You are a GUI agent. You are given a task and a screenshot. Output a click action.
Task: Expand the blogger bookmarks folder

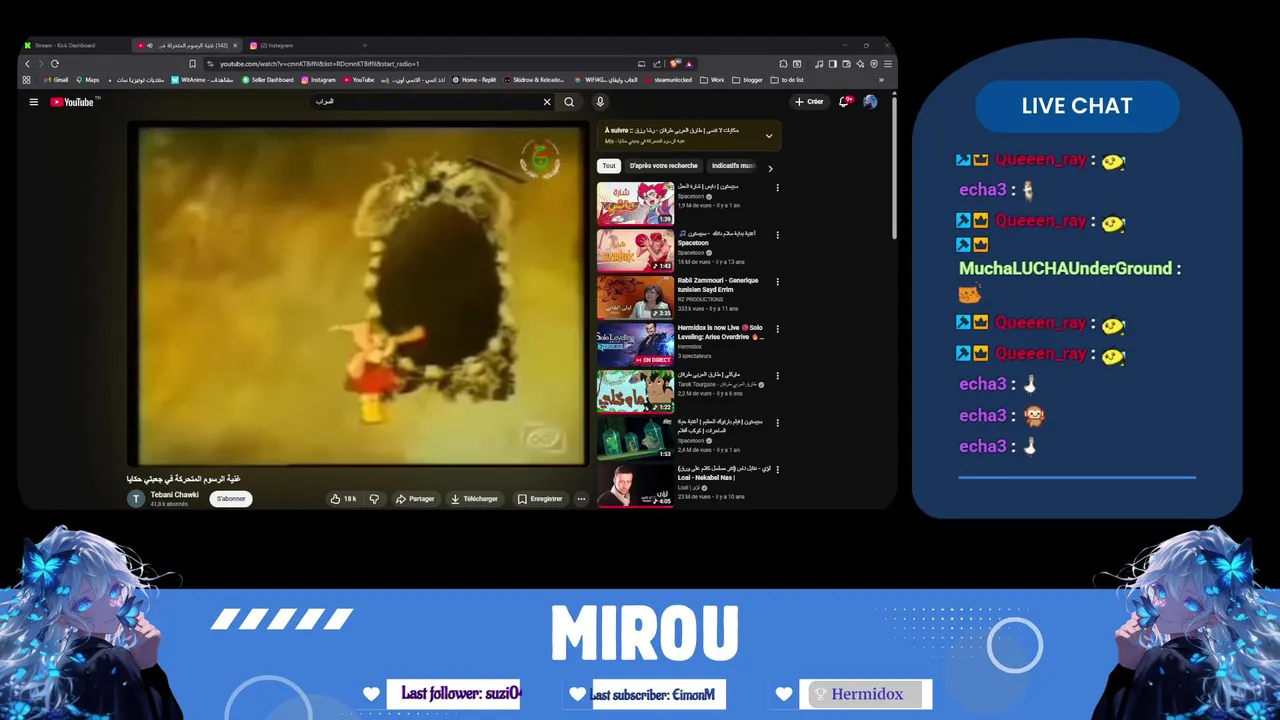pyautogui.click(x=747, y=80)
